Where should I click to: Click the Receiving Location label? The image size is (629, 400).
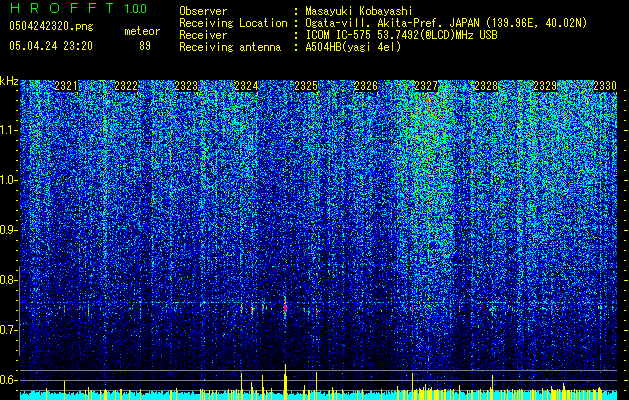[233, 23]
